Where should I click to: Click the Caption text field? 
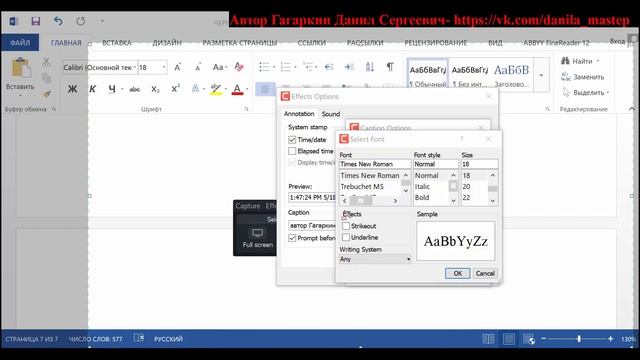click(312, 225)
